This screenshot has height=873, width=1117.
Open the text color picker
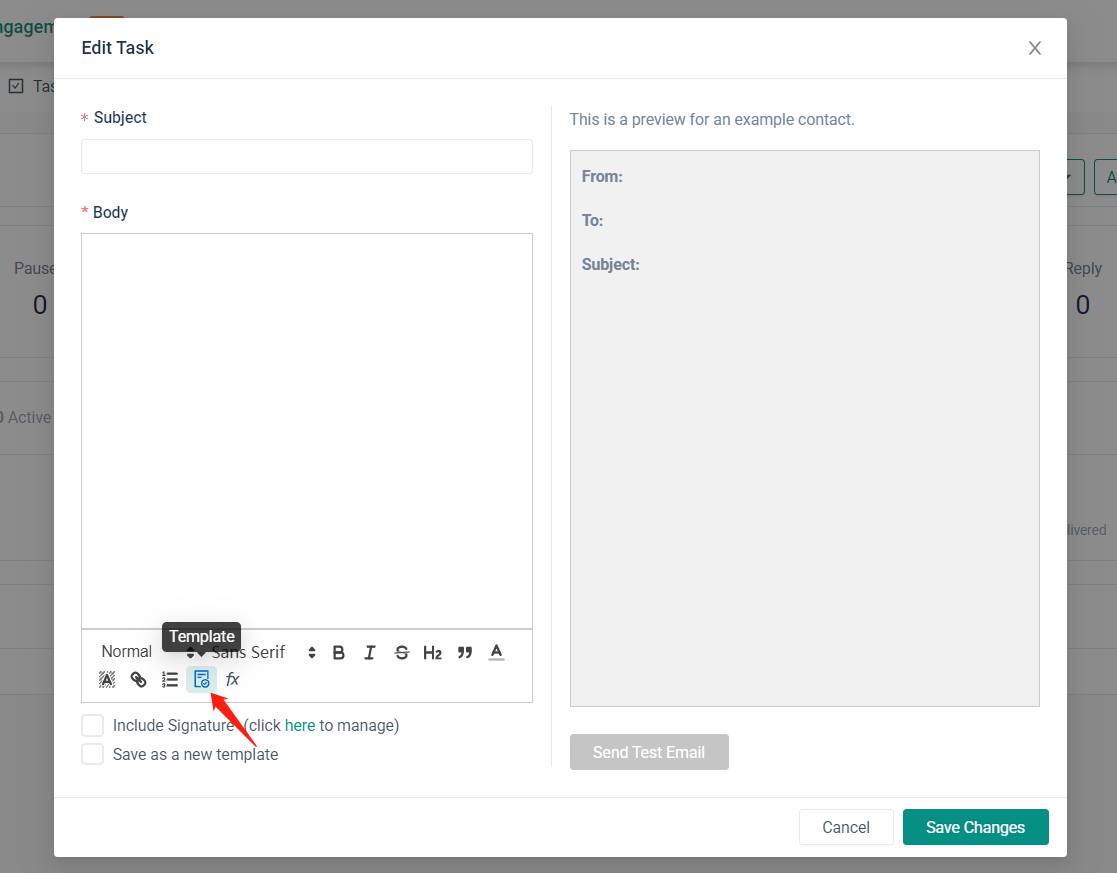[x=496, y=653]
